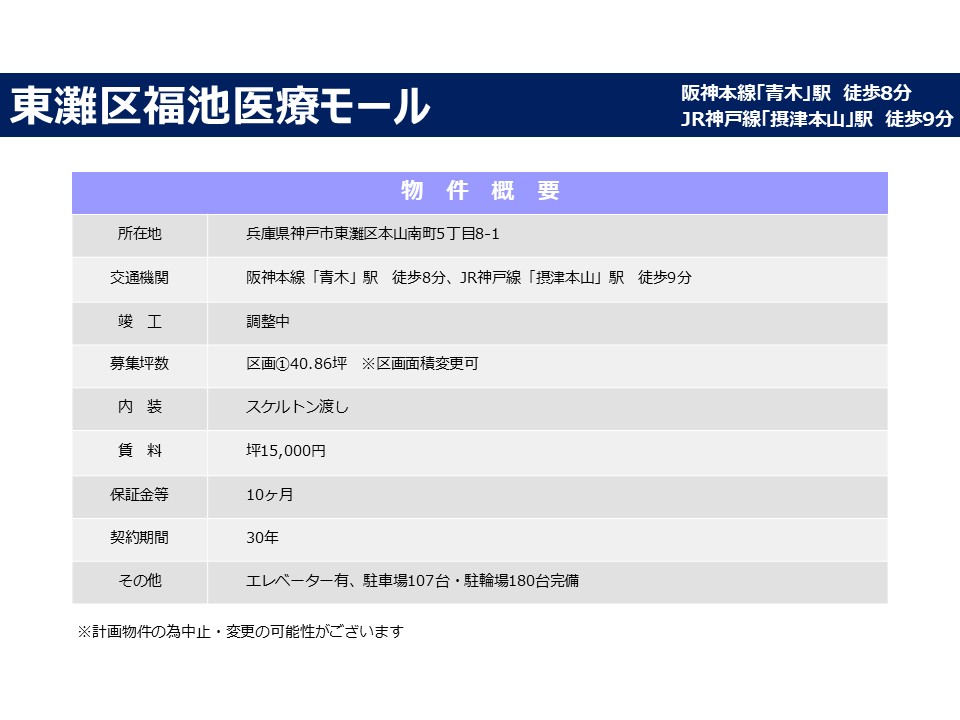
Task: Click the footnote ※計画物件の為中止・変更の可能性がございます
Action: point(240,632)
